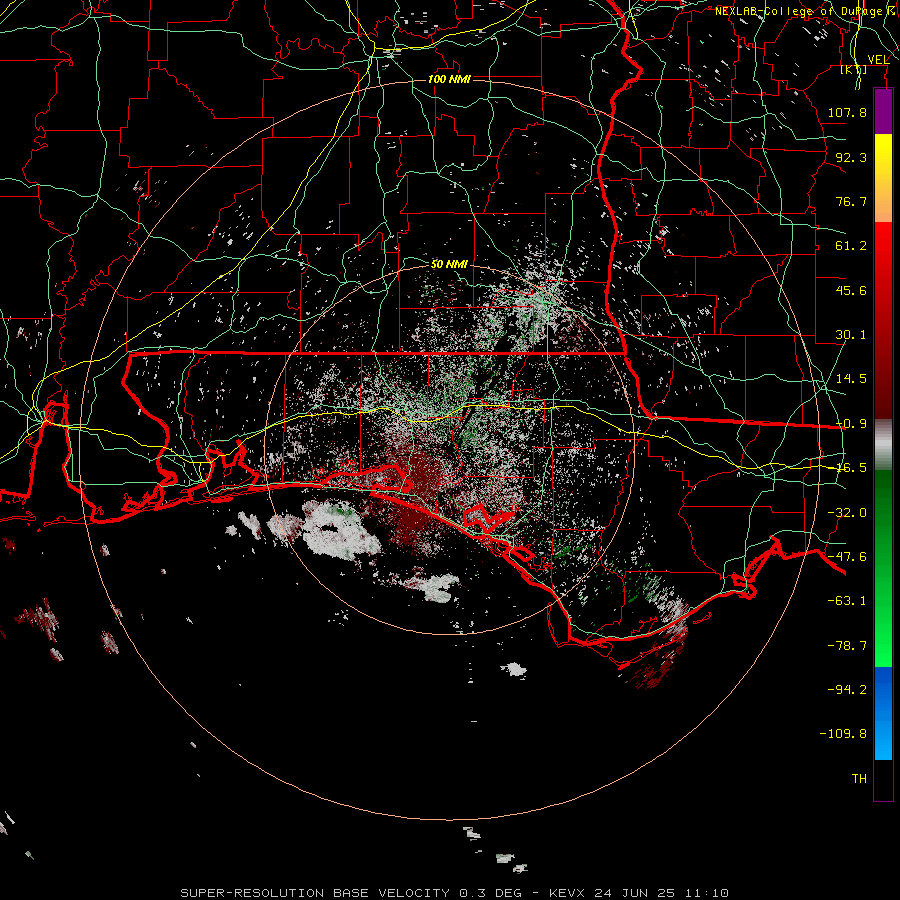Click the -94.2 velocity scale value

847,689
